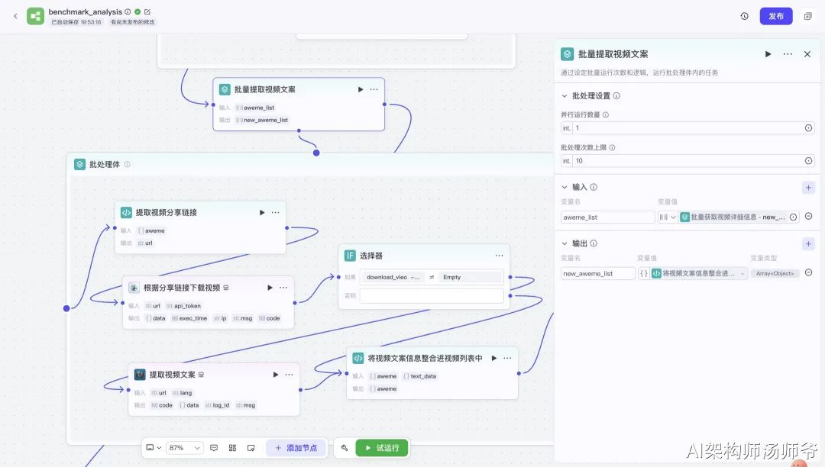Run the 批量提取视频文案 canvas node
This screenshot has height=468, width=825.
360,89
